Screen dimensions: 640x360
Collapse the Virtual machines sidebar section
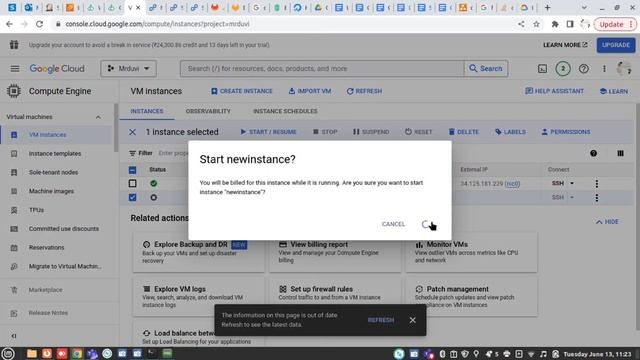98,117
